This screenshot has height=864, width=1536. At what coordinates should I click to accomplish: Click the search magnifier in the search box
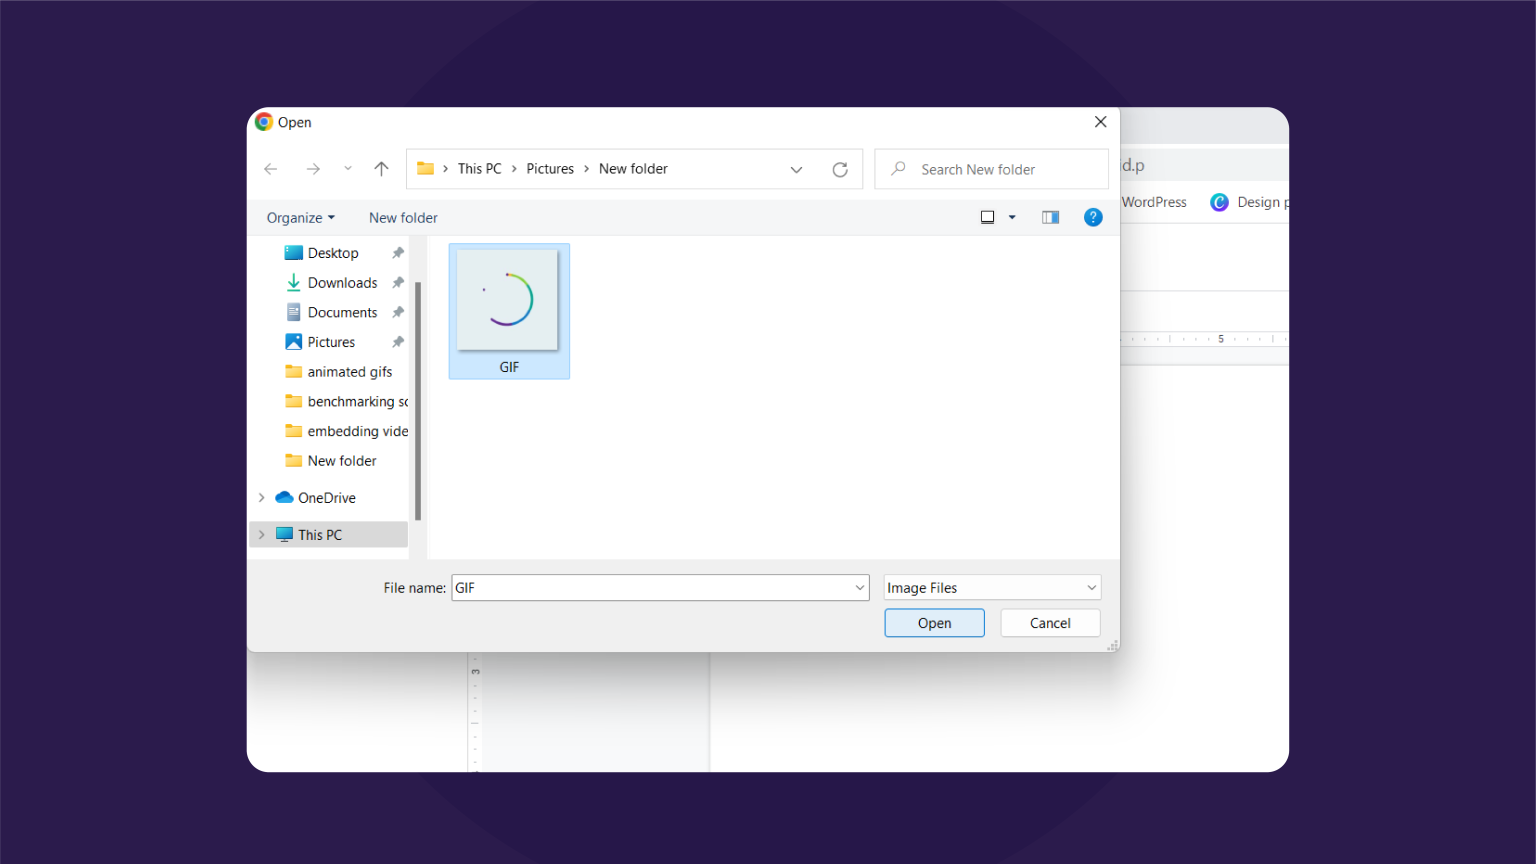pyautogui.click(x=899, y=168)
